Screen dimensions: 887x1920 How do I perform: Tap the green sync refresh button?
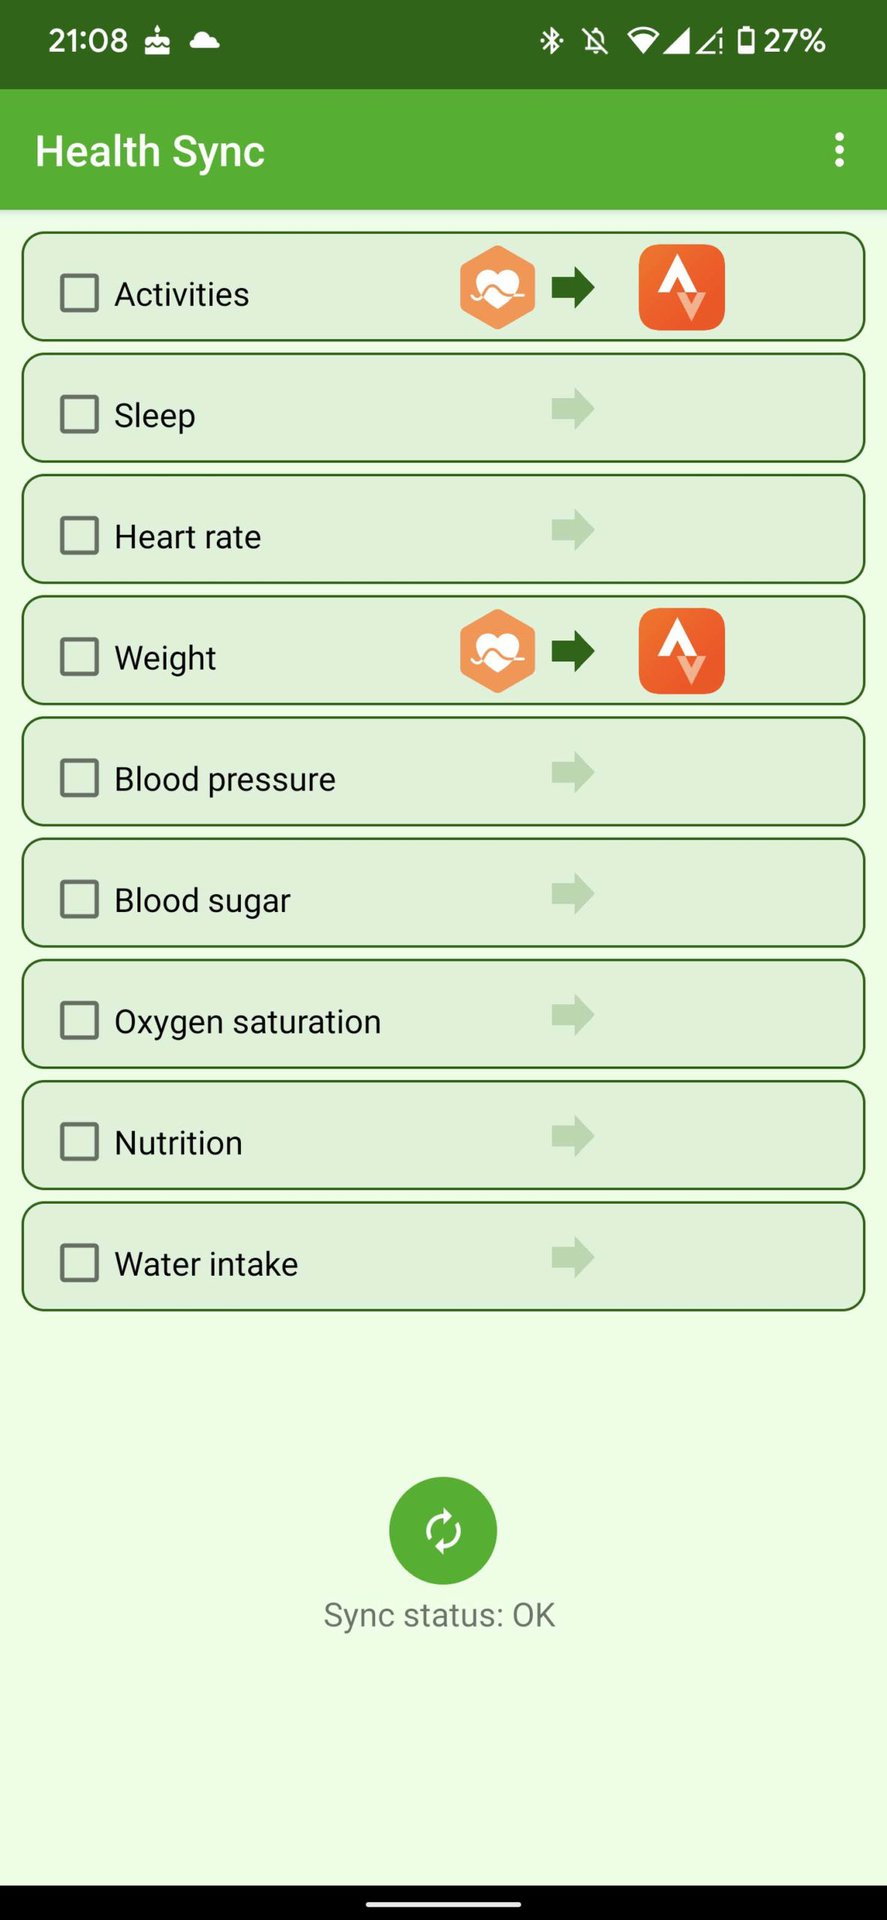pyautogui.click(x=442, y=1530)
